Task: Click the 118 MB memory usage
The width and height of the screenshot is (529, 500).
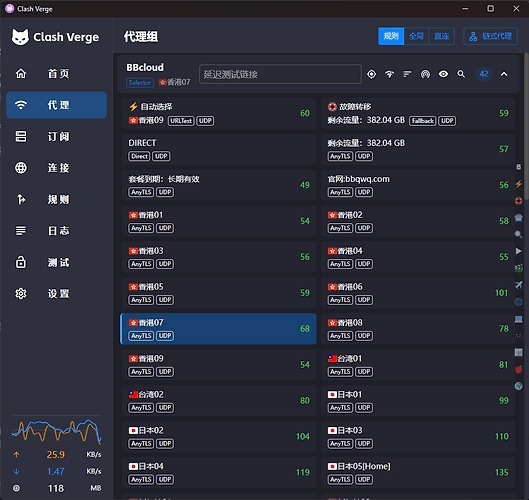Action: 56,488
